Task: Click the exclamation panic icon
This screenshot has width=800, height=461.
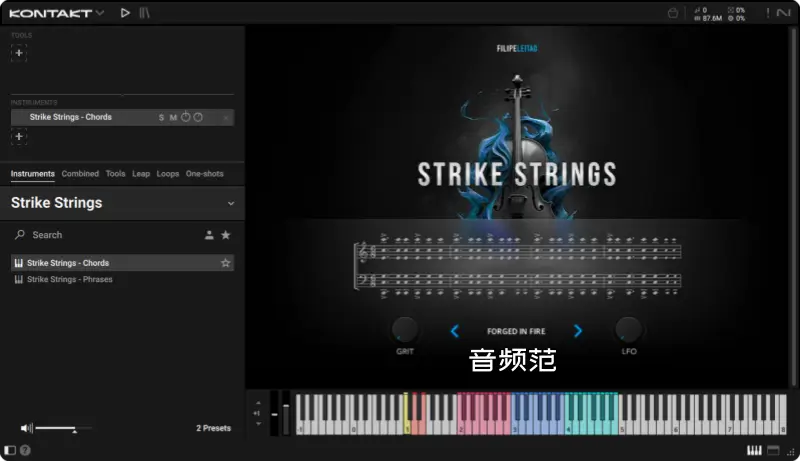Action: [x=768, y=13]
